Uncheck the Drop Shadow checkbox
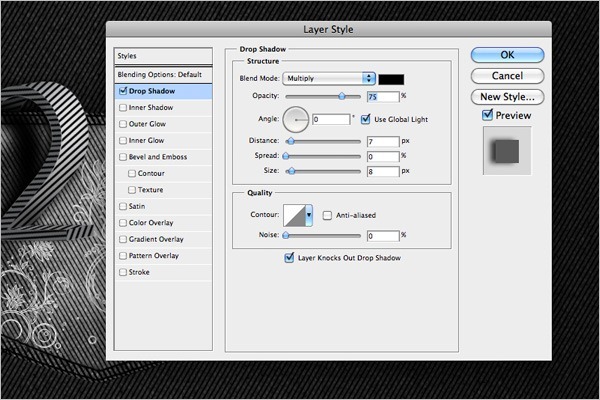 123,91
